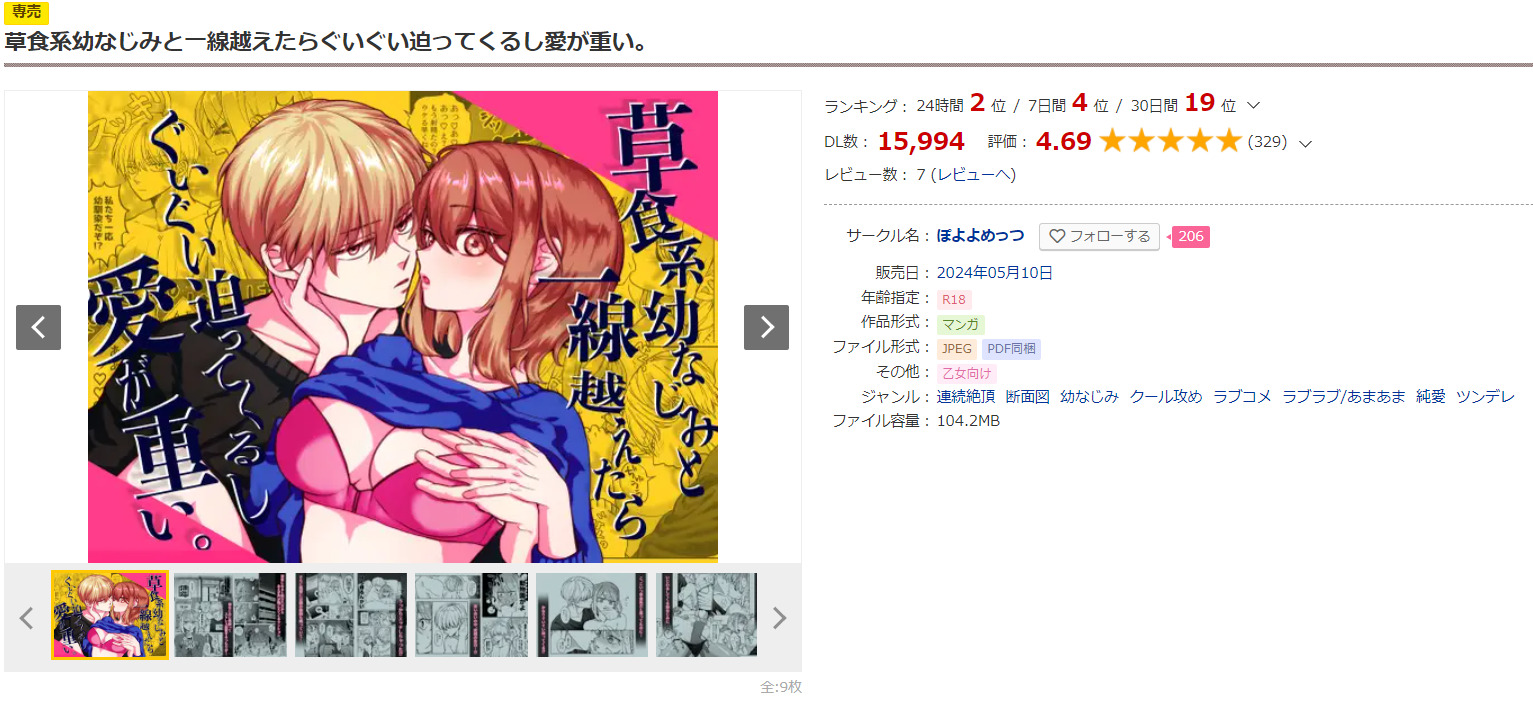Select the second preview thumbnail
This screenshot has width=1533, height=703.
pos(230,615)
